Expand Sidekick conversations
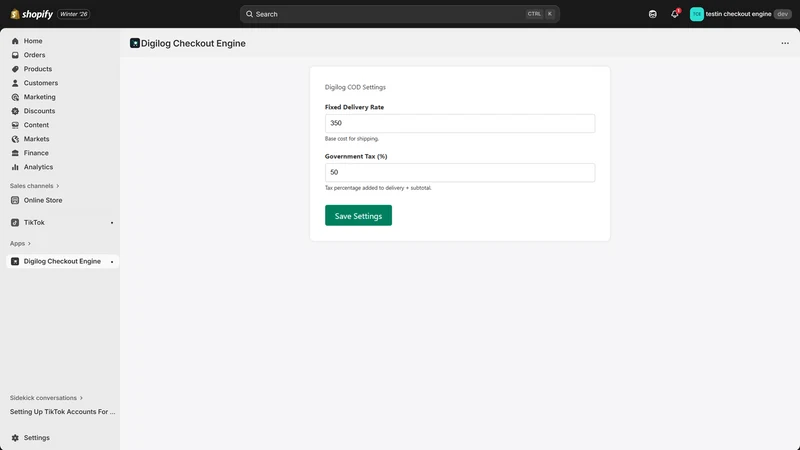800x450 pixels. 46,397
